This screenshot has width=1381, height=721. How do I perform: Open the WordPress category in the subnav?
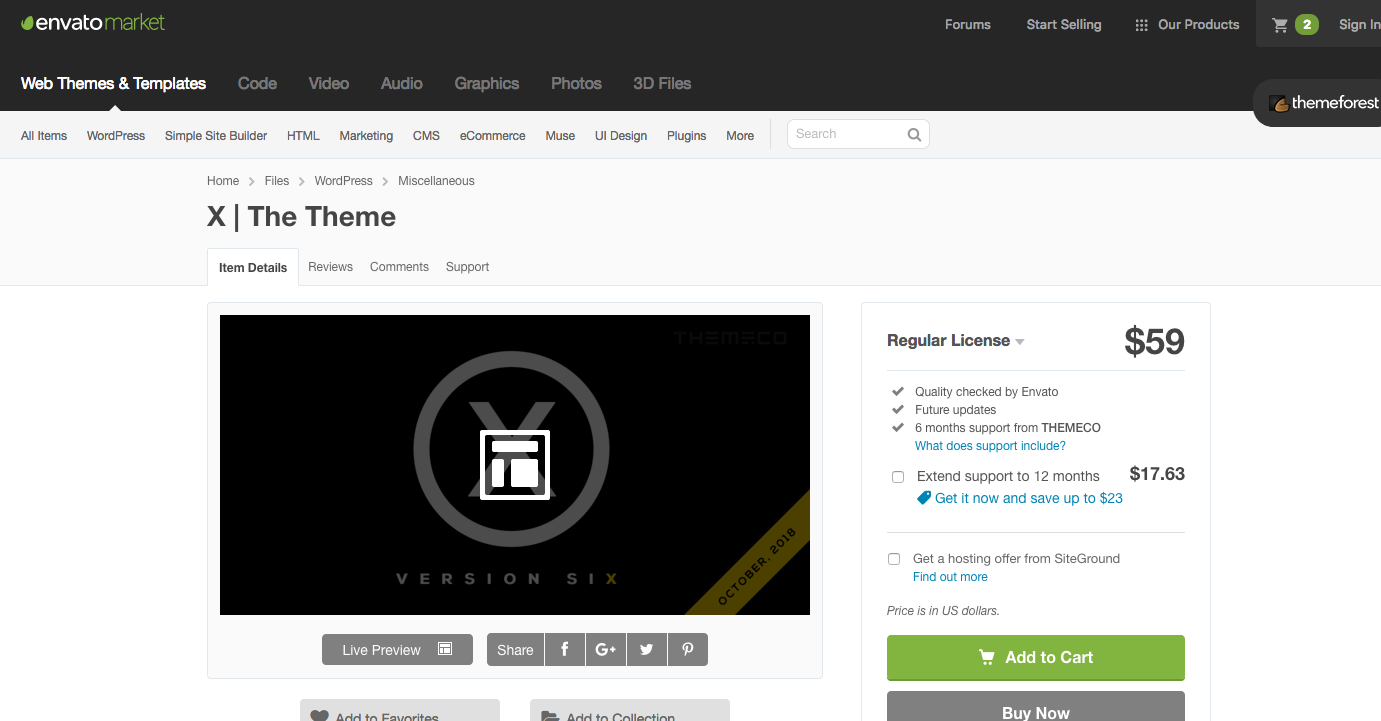[x=116, y=136]
